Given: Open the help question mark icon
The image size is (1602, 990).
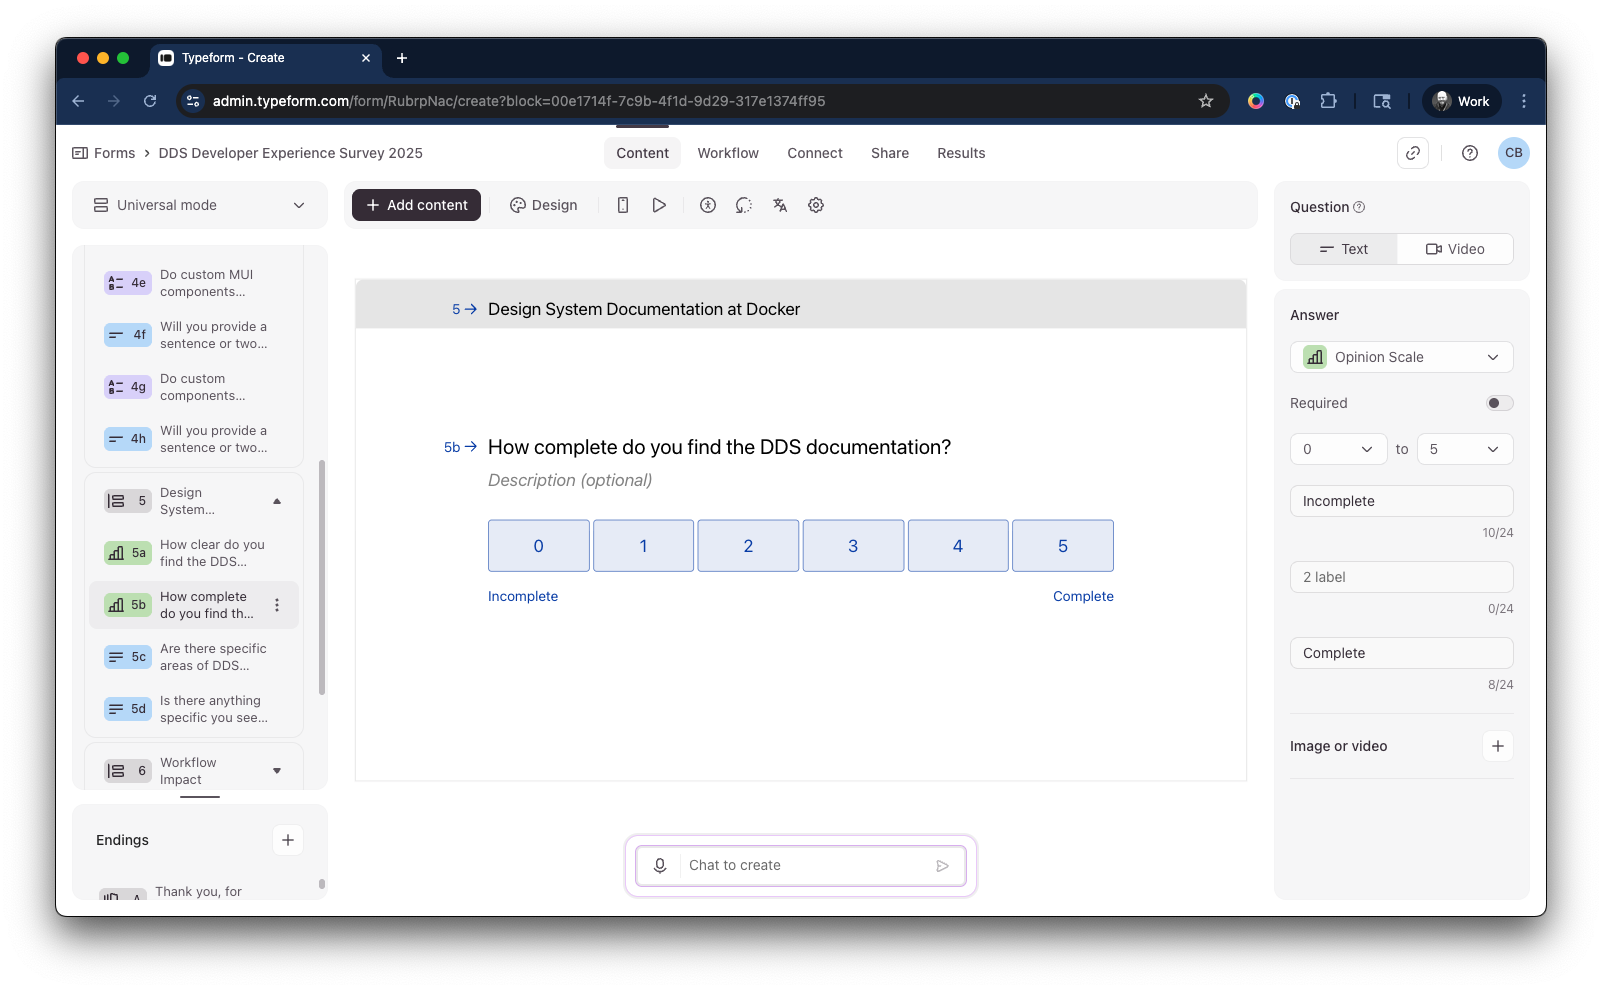Looking at the screenshot, I should pos(1470,153).
